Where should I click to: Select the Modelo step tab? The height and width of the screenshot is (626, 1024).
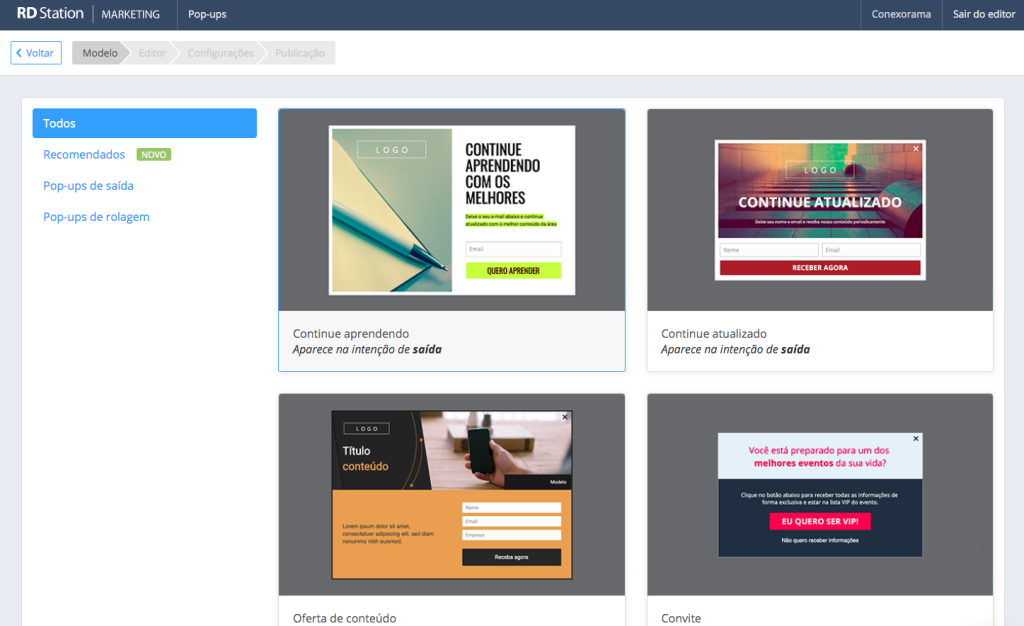[99, 53]
